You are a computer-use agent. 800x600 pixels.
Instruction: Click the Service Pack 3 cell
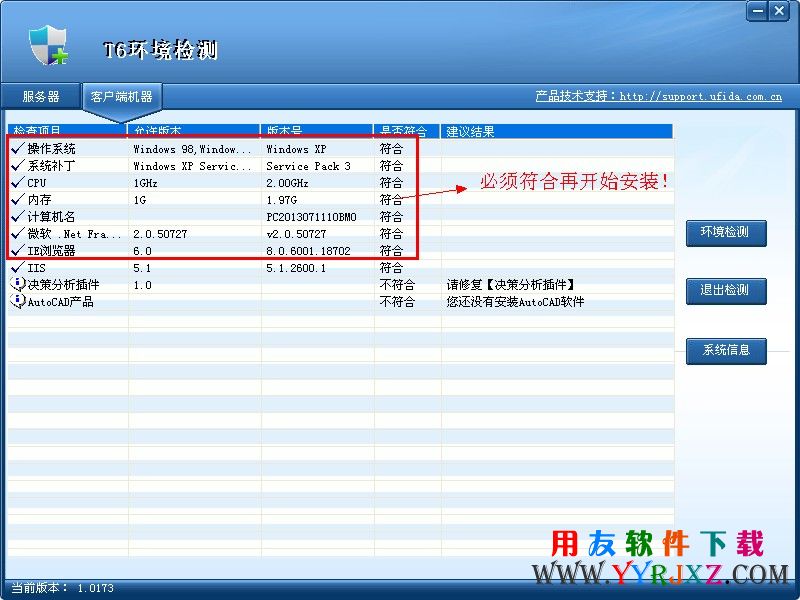(308, 166)
